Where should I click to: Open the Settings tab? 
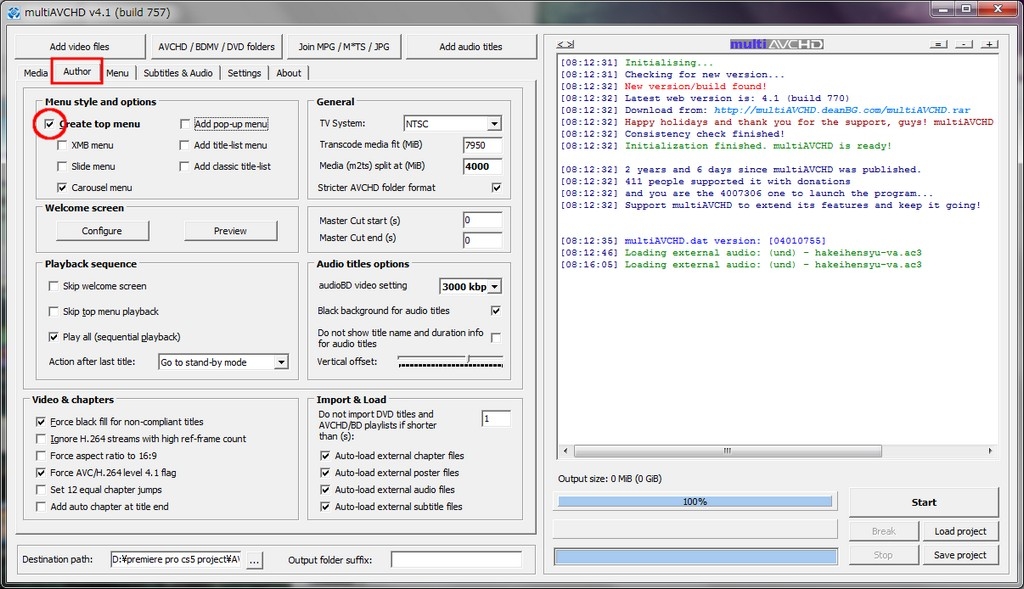pyautogui.click(x=244, y=73)
